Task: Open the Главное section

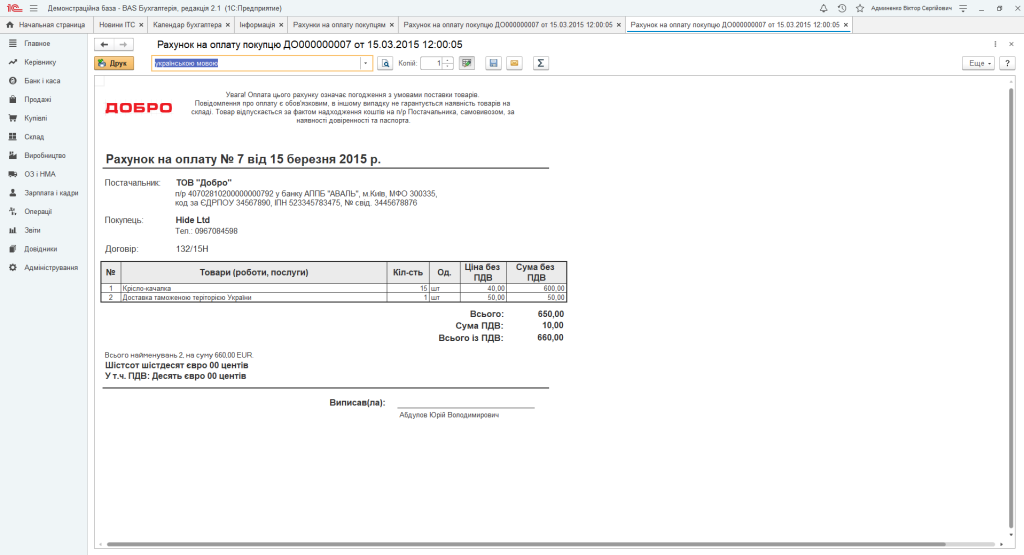Action: point(37,43)
